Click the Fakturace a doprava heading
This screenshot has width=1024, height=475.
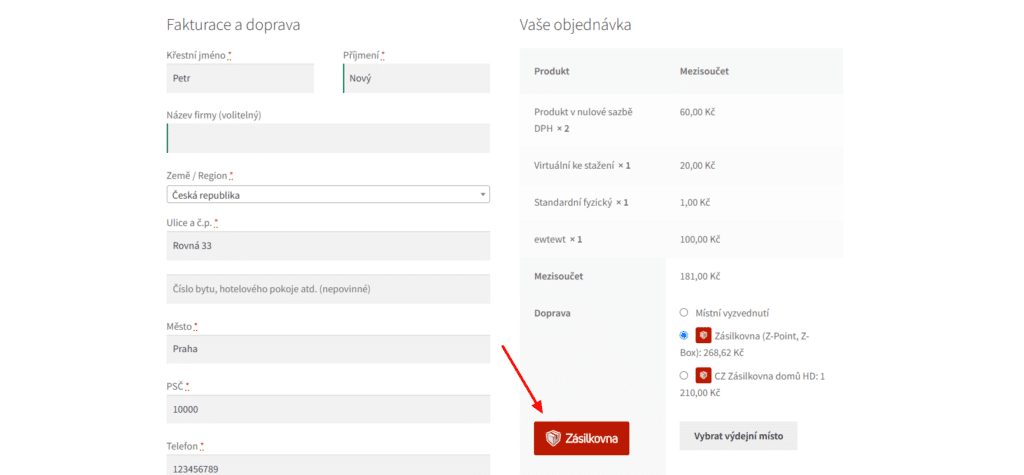pos(233,25)
